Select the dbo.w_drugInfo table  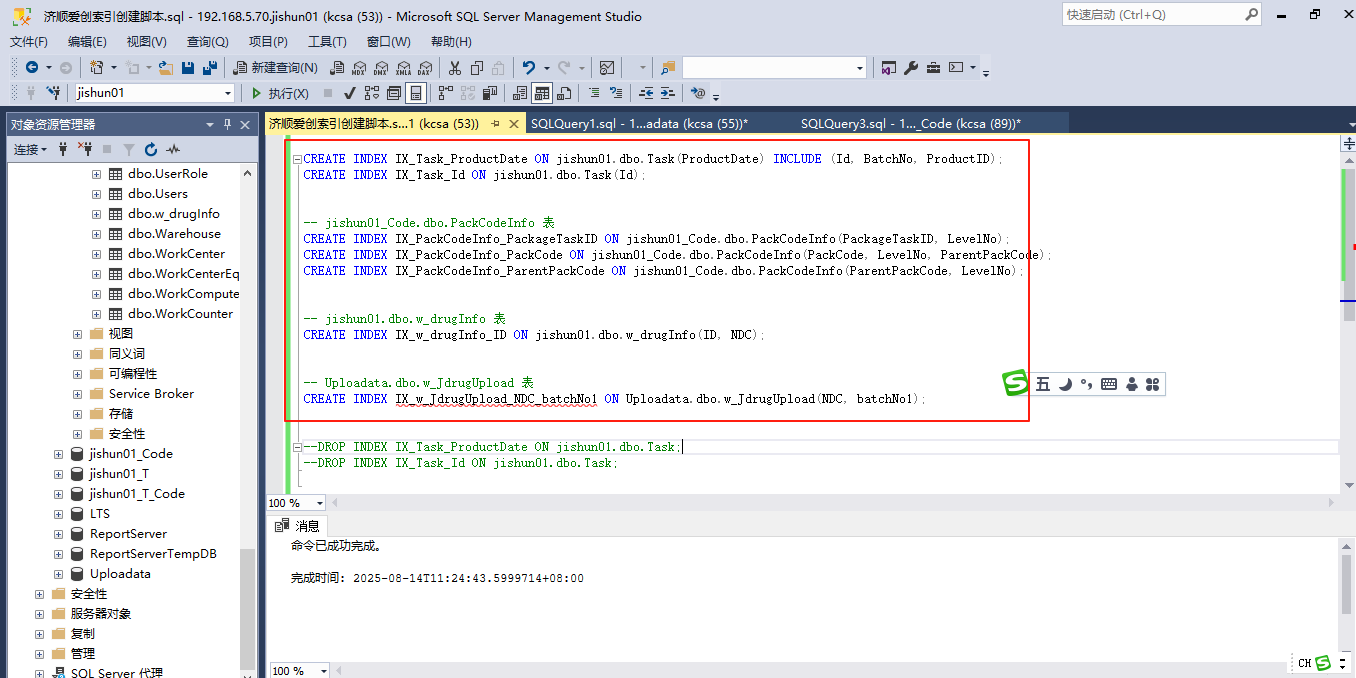(x=174, y=213)
